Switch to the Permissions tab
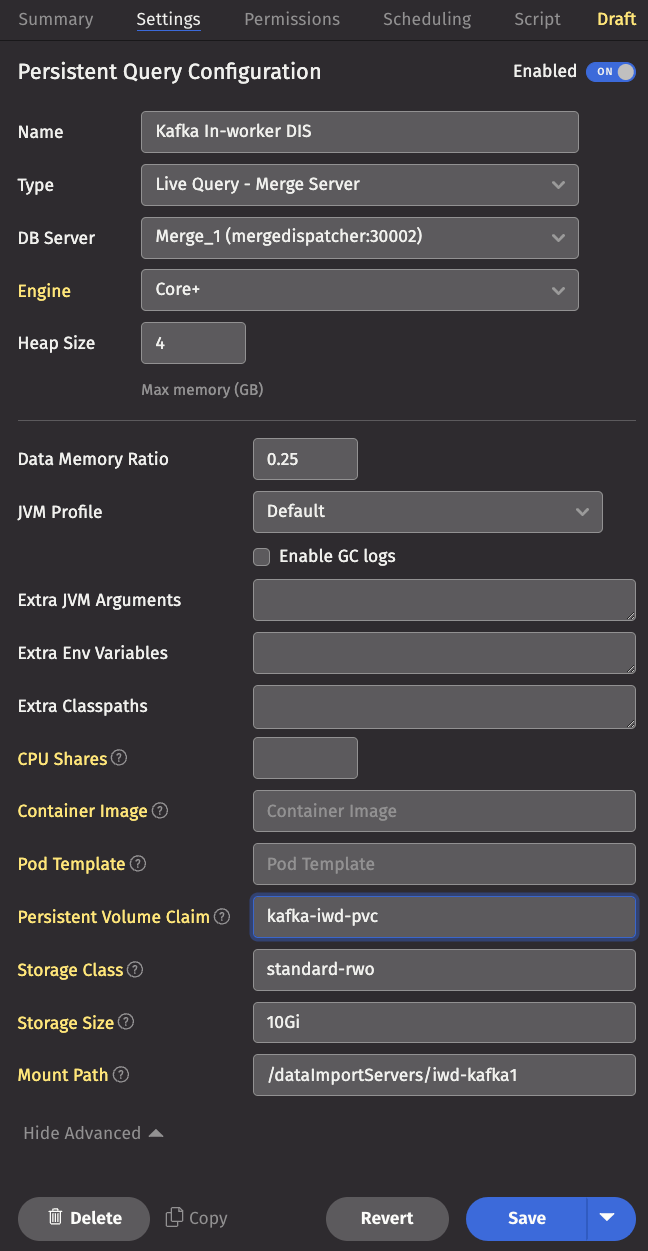This screenshot has width=648, height=1251. pos(292,19)
